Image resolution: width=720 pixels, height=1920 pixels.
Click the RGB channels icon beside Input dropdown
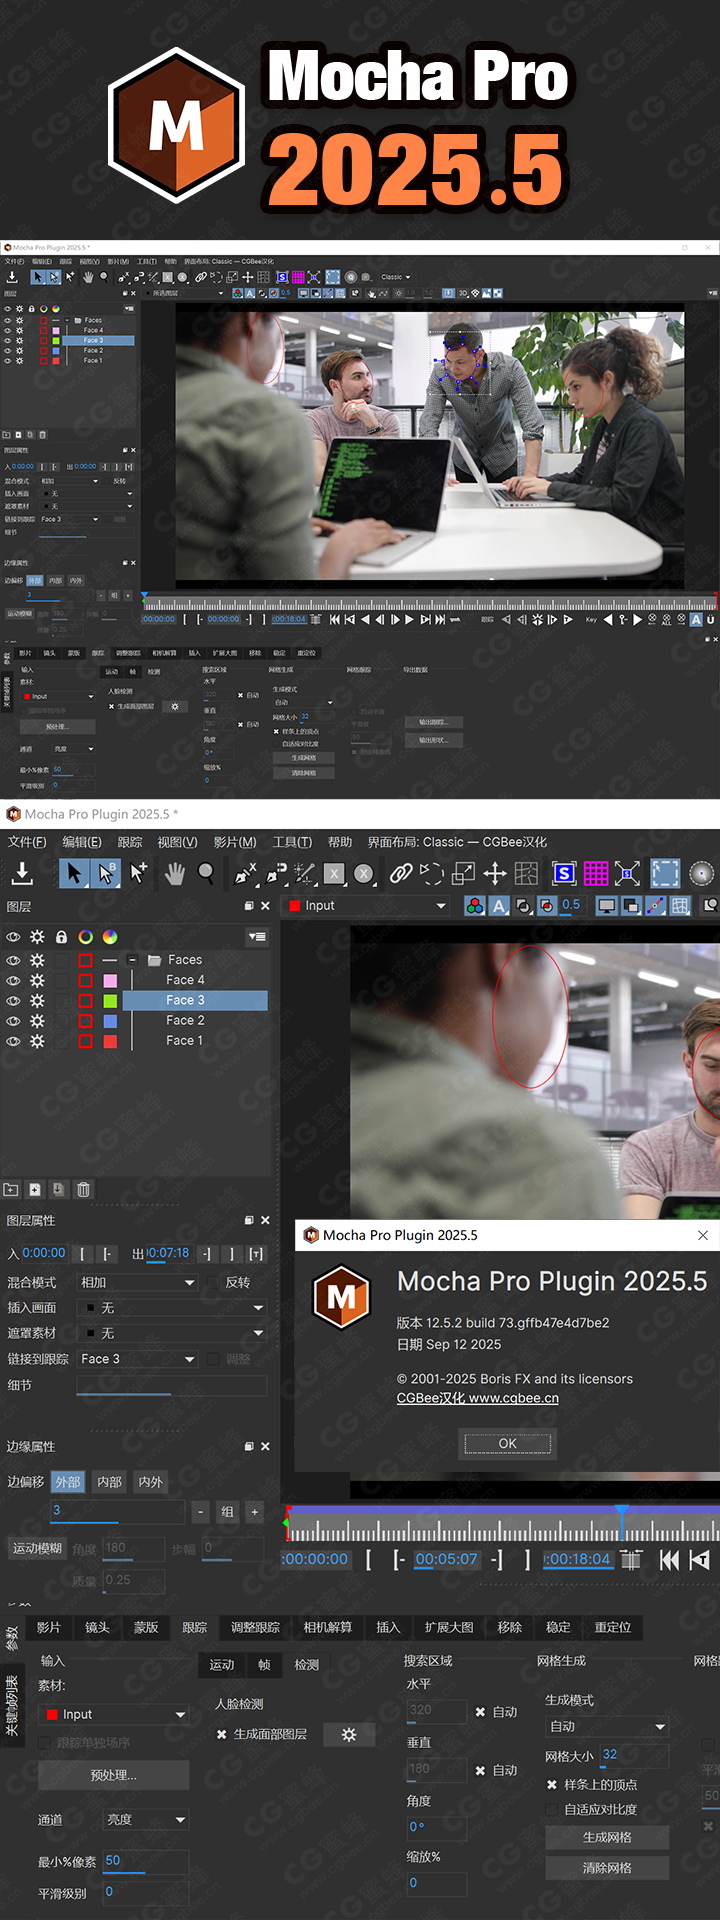475,905
